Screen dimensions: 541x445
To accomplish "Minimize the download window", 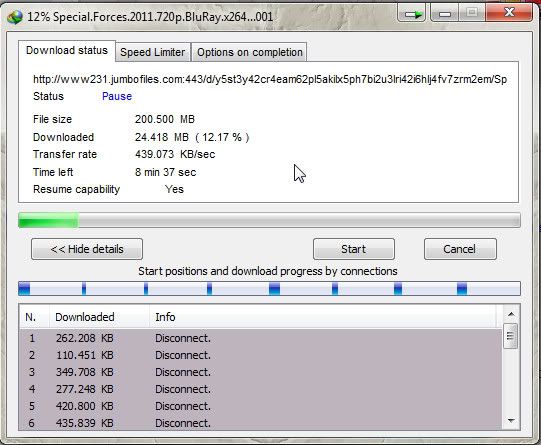I will click(444, 14).
